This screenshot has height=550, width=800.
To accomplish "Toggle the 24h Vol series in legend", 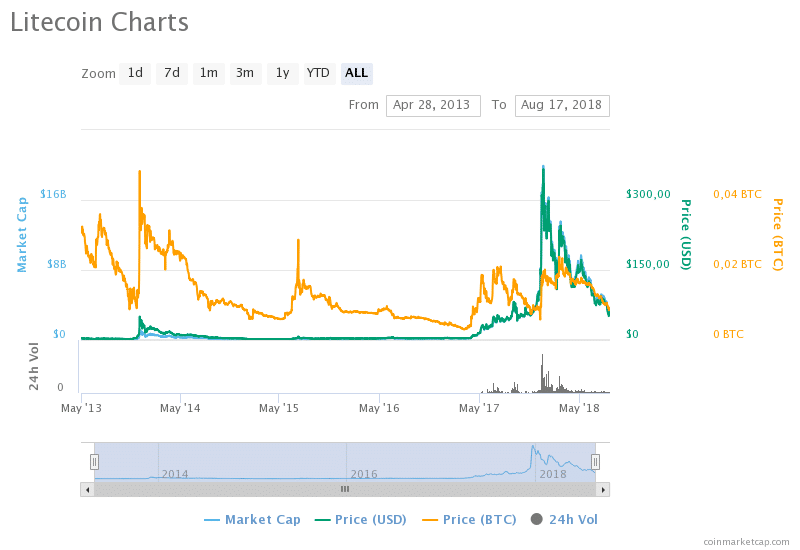I will 564,519.
